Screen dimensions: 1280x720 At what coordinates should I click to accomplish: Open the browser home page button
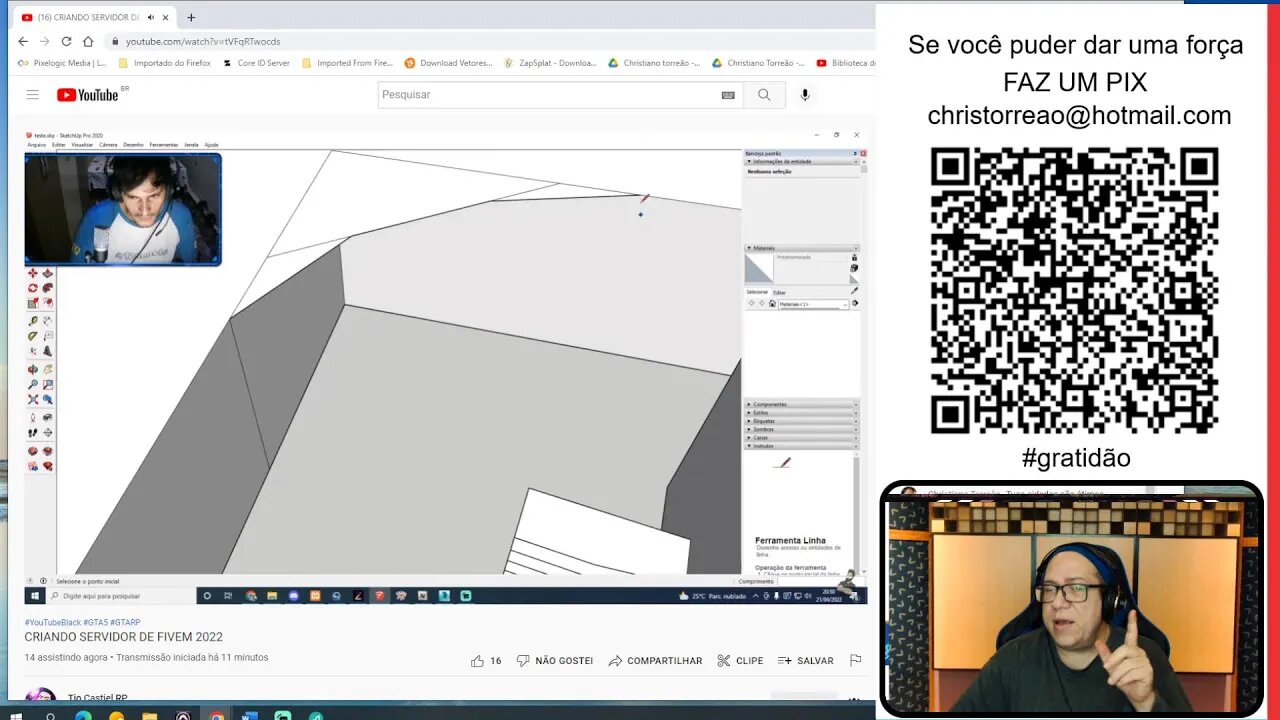(x=88, y=41)
